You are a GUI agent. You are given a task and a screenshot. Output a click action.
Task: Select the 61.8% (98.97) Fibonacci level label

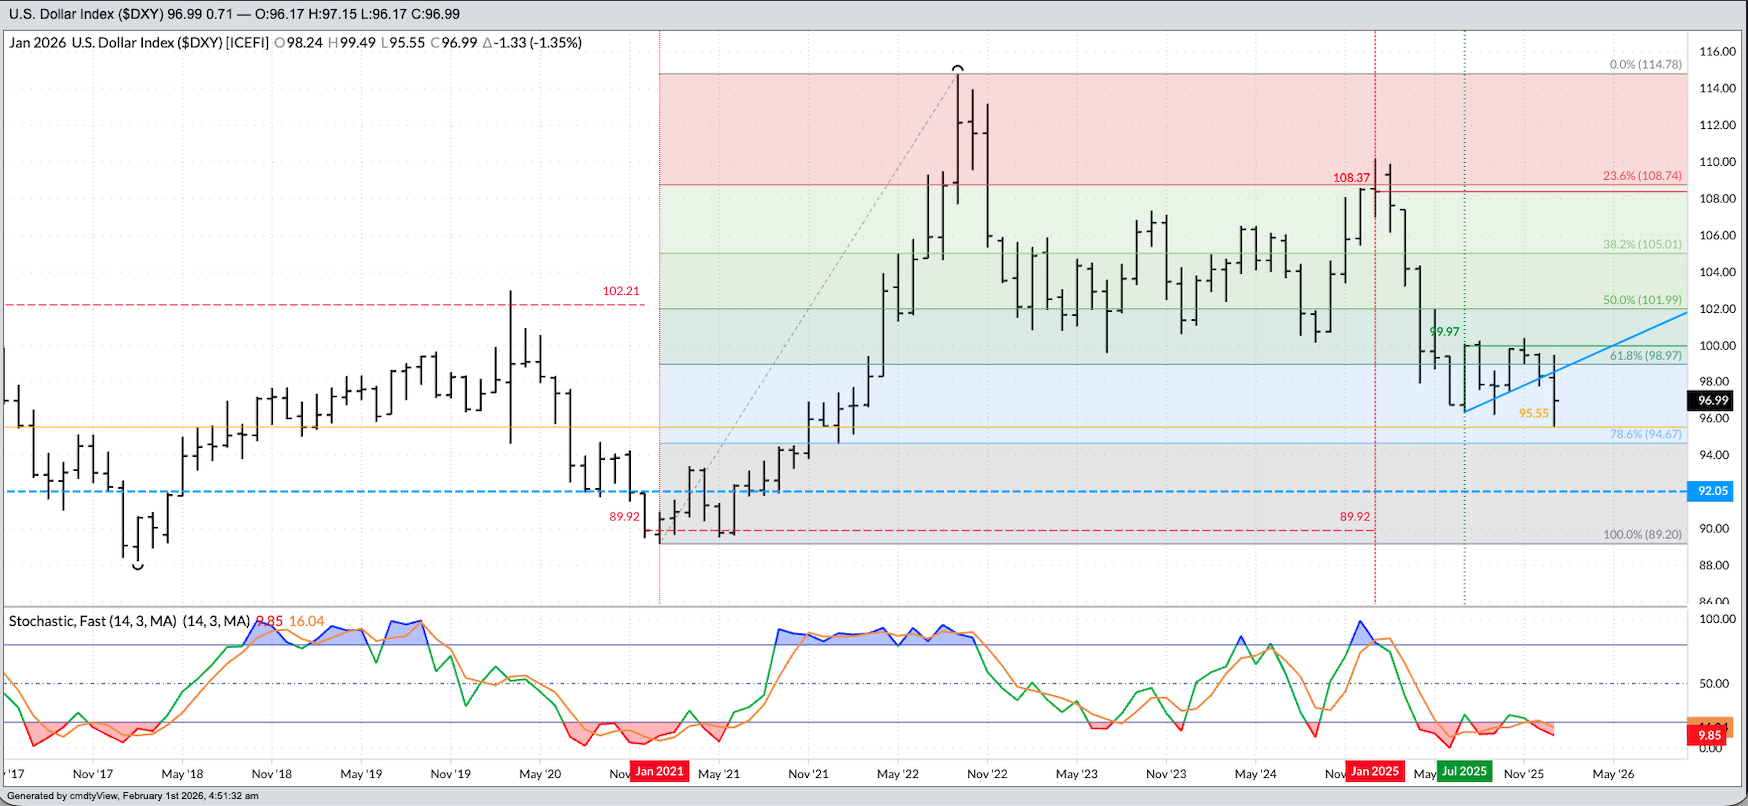click(x=1645, y=356)
